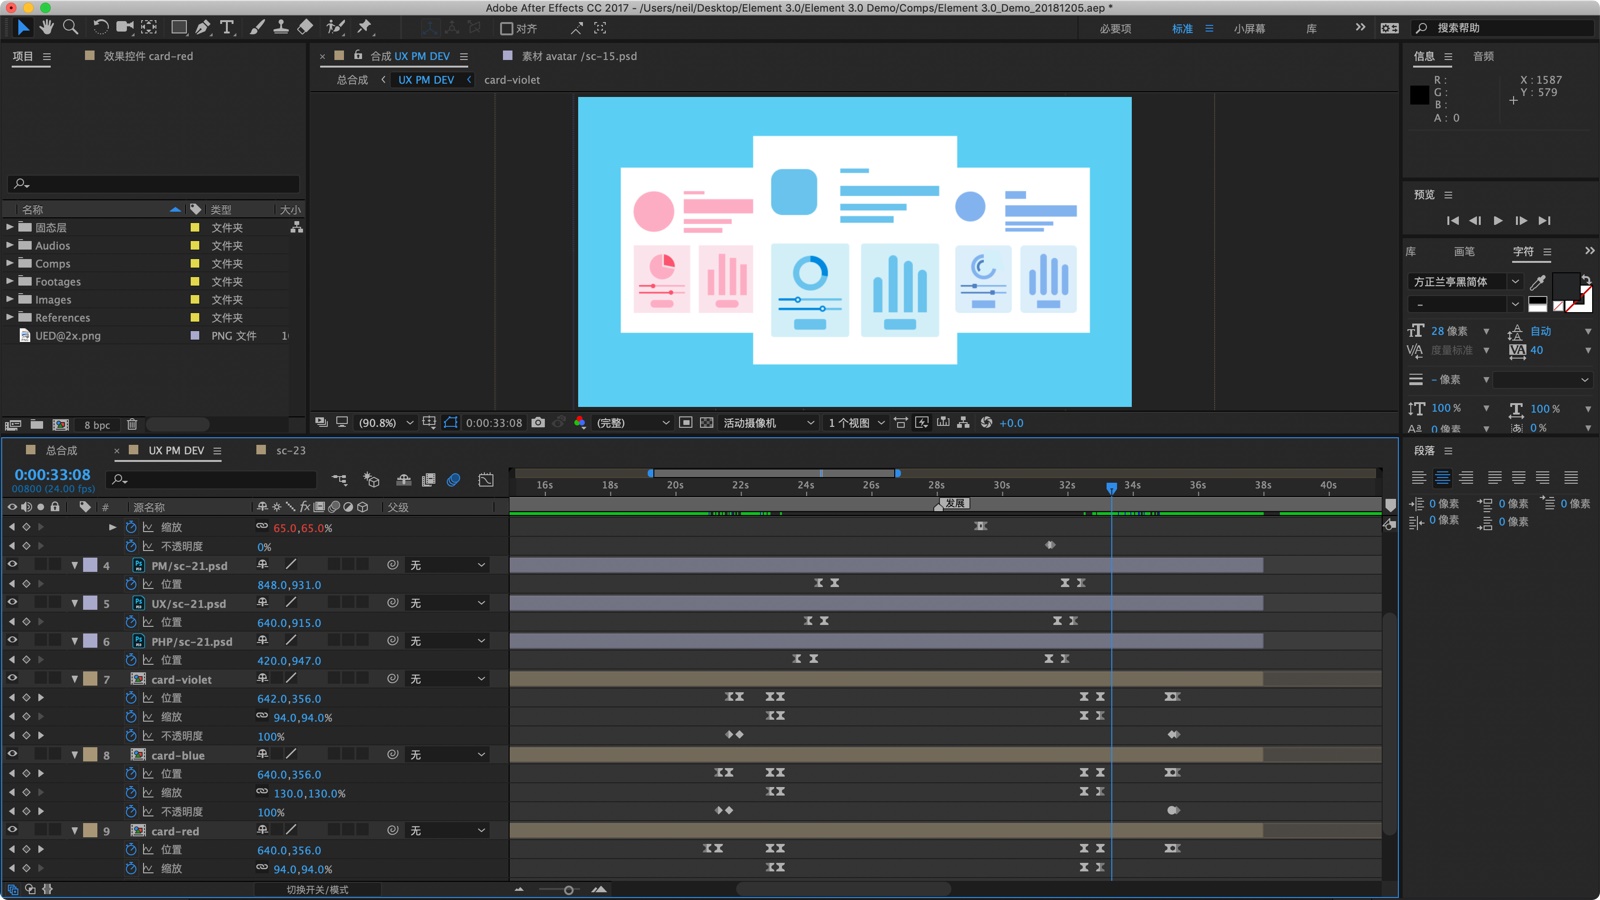
Task: Toggle visibility of PM/sc-21.psd layer
Action: 12,565
